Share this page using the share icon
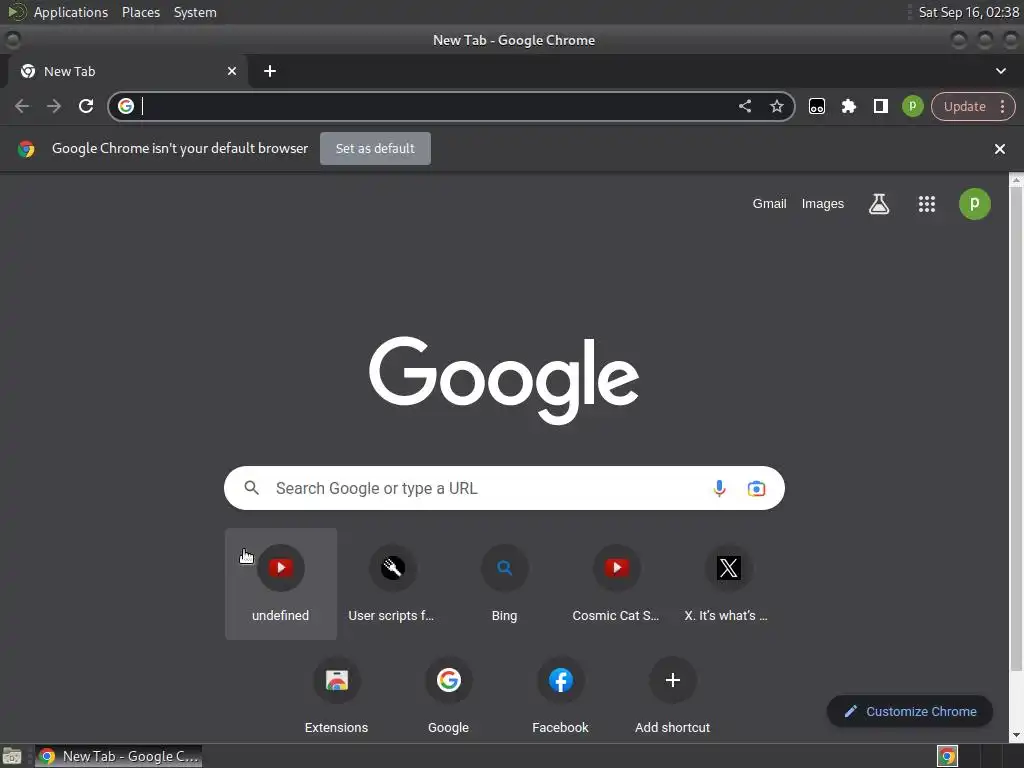1024x768 pixels. click(x=744, y=106)
